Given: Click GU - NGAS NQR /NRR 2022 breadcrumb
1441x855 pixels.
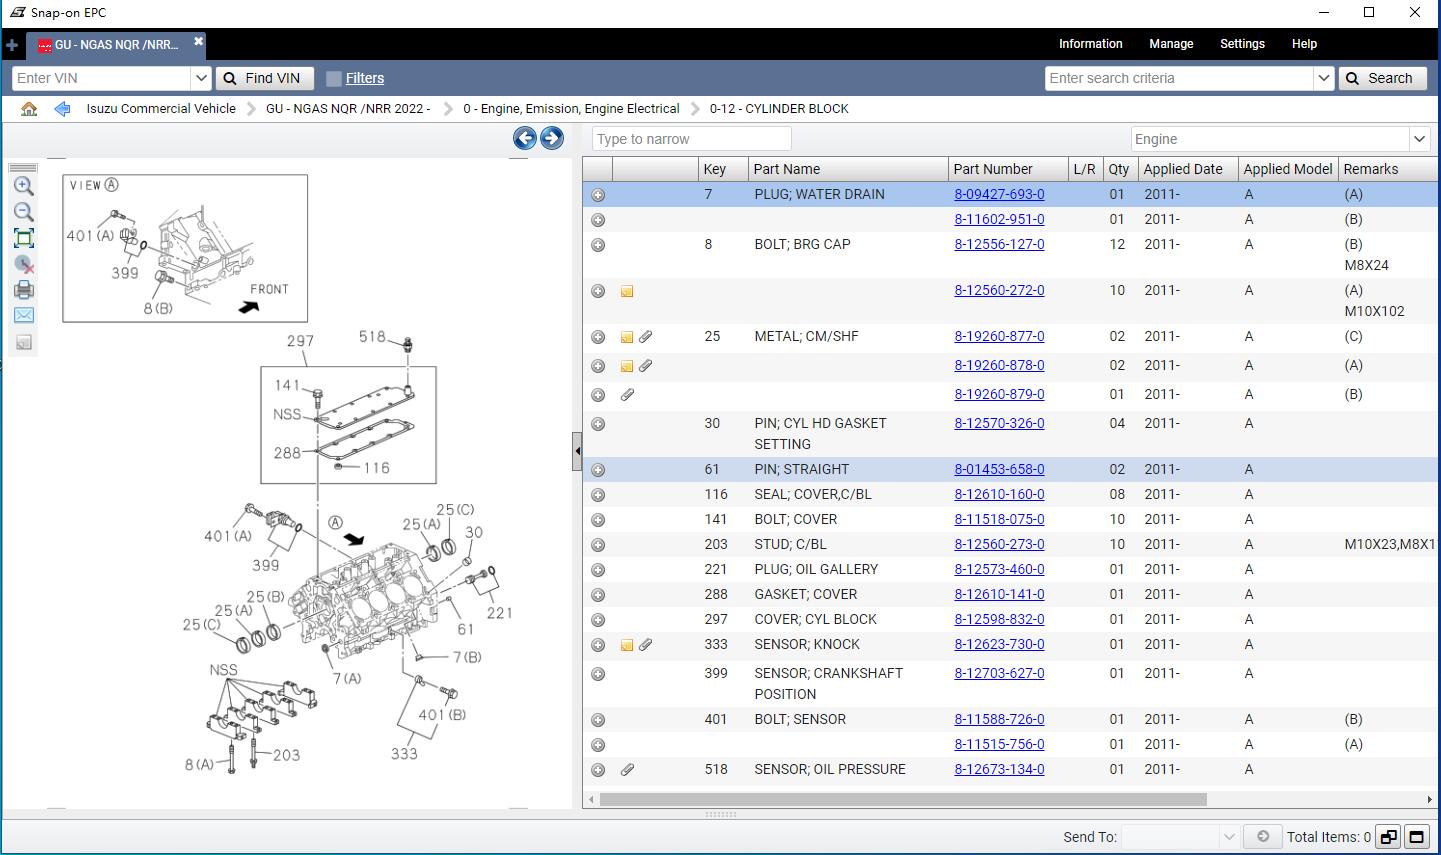Looking at the screenshot, I should tap(348, 109).
